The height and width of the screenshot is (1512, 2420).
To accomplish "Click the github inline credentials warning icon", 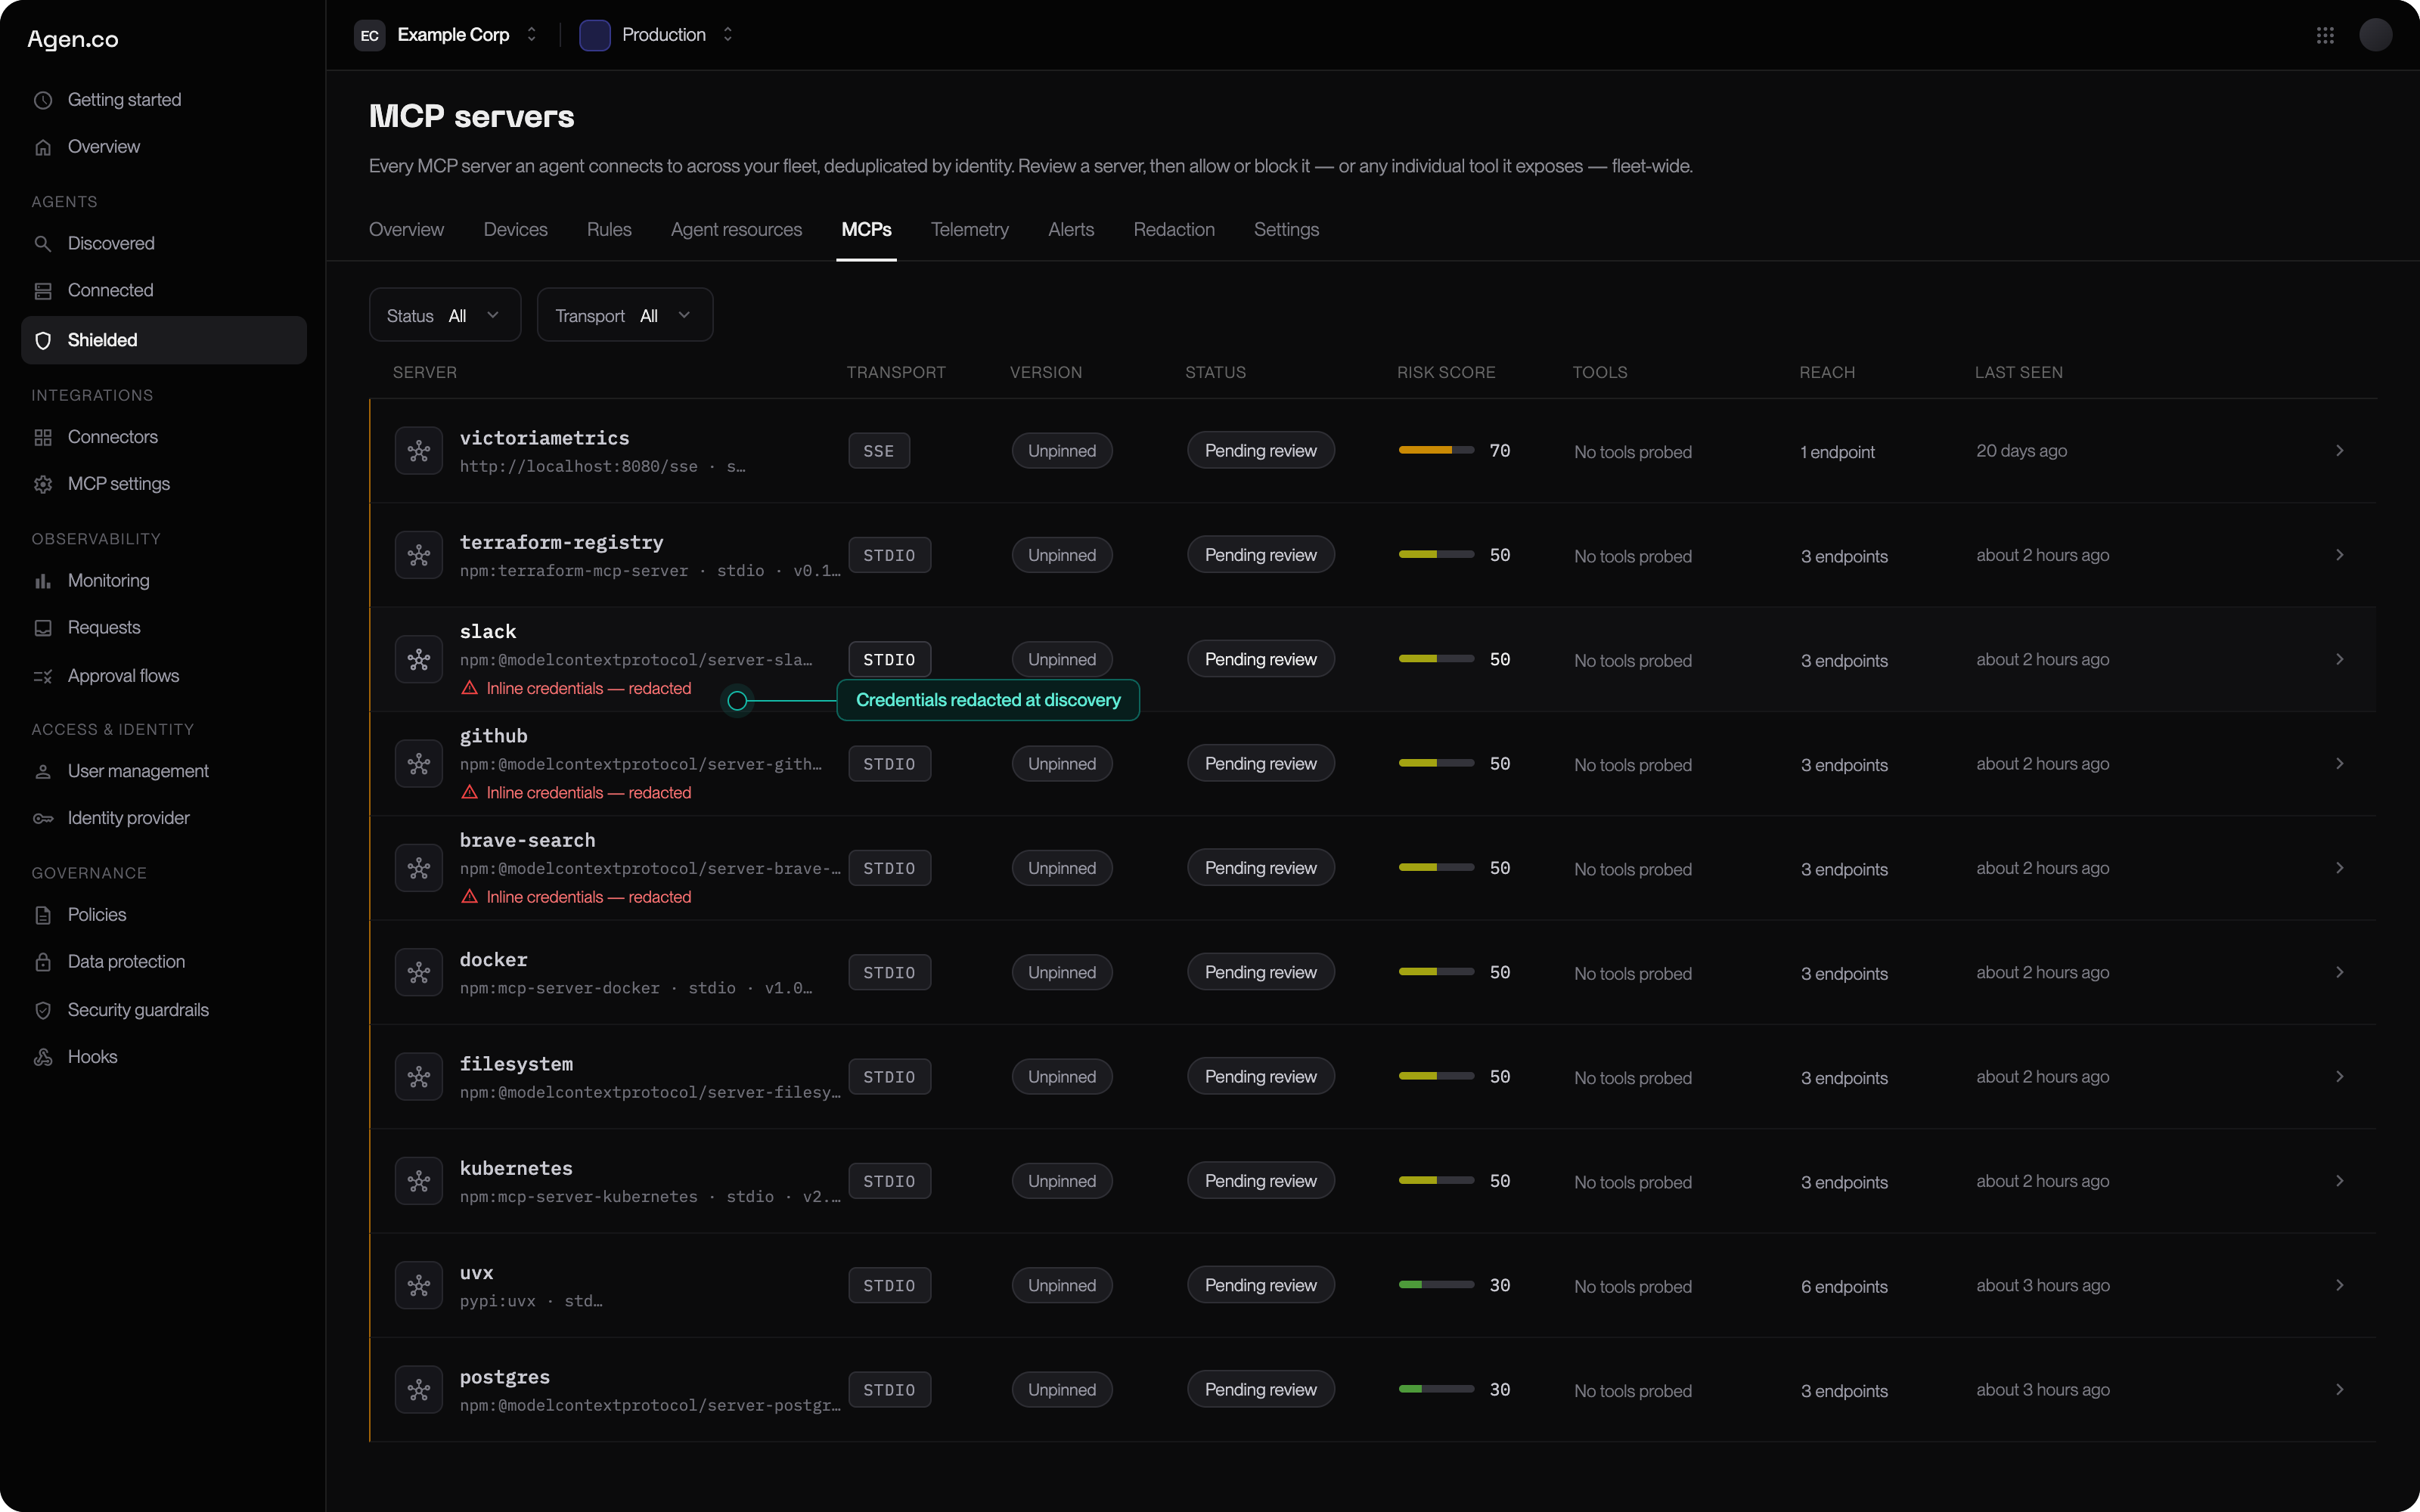I will click(x=469, y=792).
